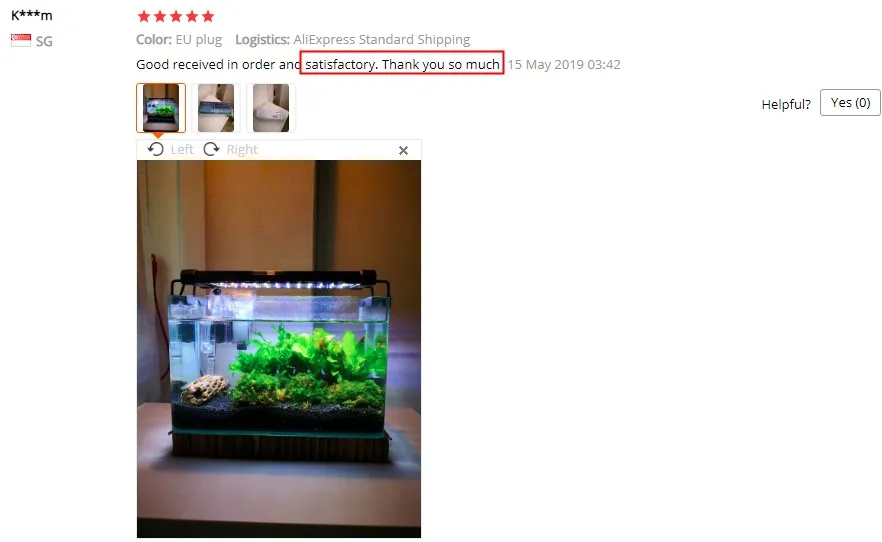Close the enlarged photo viewer with the X
882x542 pixels.
[x=403, y=151]
